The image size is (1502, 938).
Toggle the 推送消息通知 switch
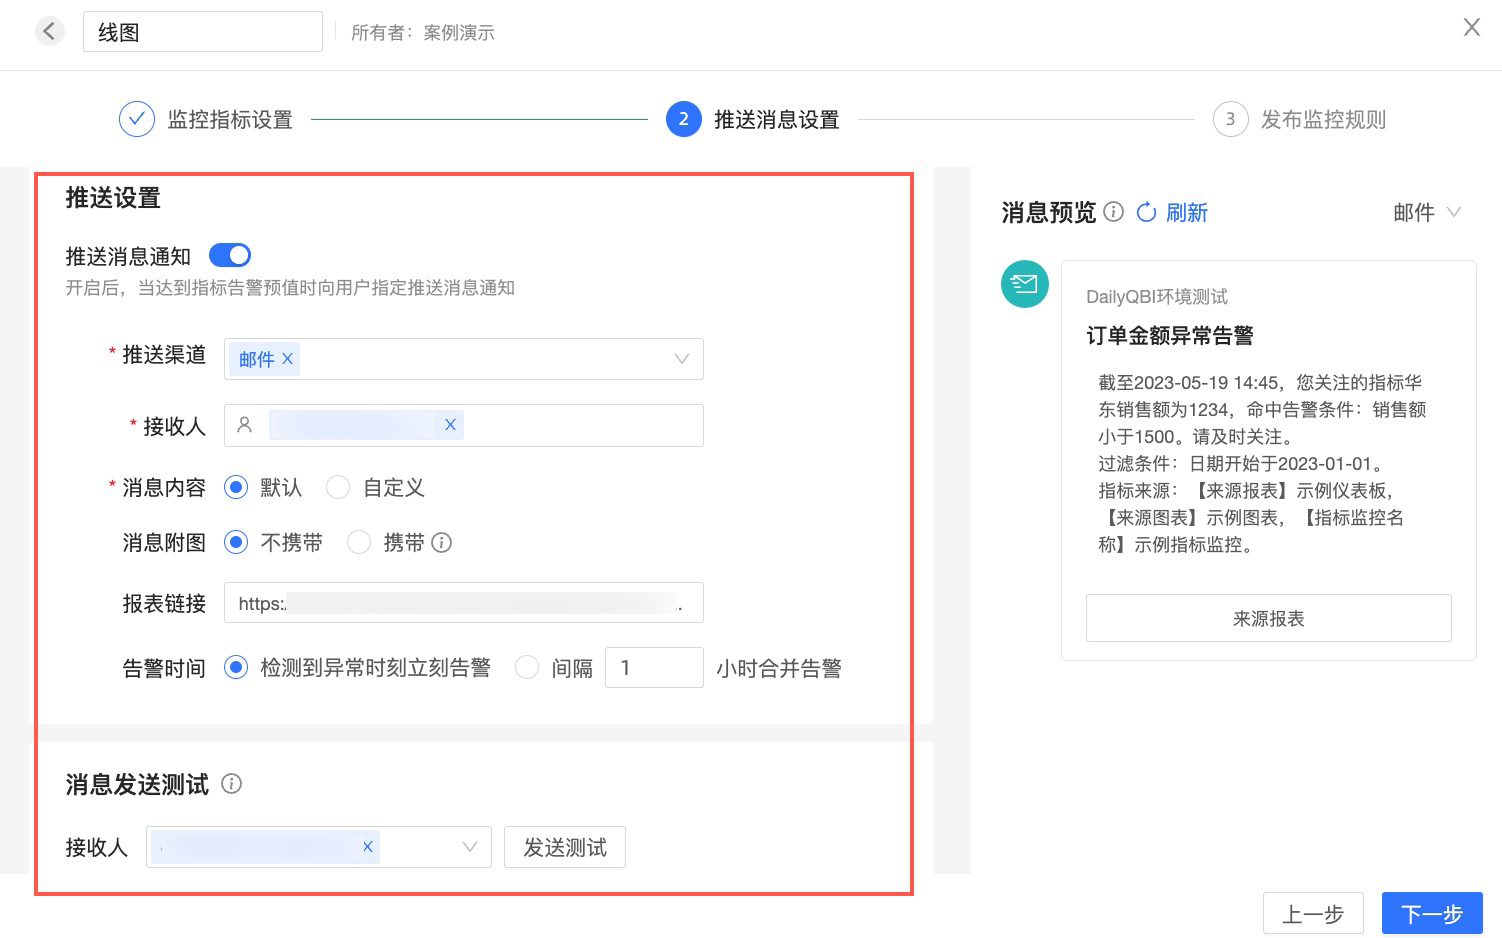pos(230,255)
